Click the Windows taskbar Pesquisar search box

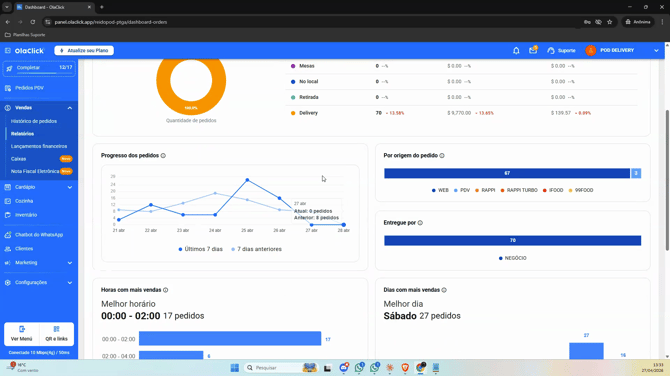point(280,368)
